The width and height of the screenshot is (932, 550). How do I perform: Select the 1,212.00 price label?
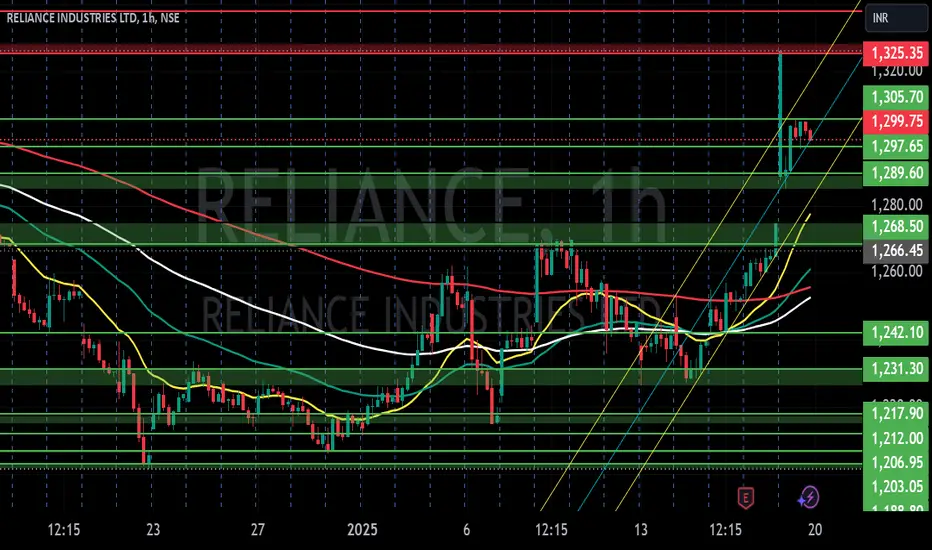pos(896,438)
